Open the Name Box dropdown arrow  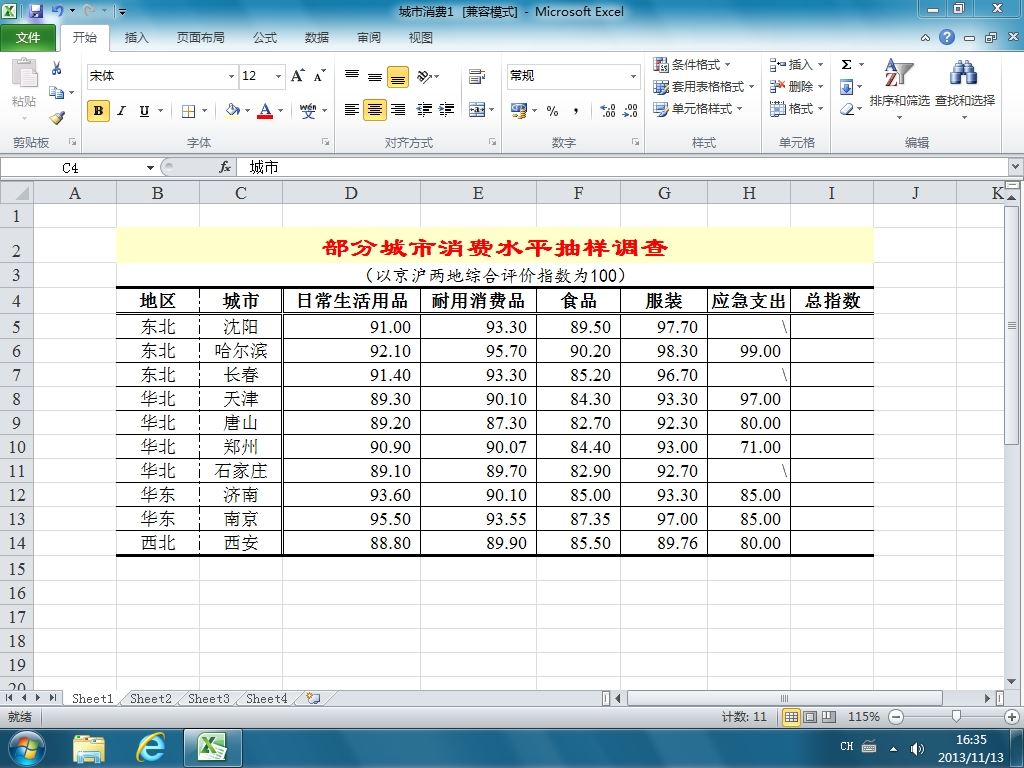point(150,168)
